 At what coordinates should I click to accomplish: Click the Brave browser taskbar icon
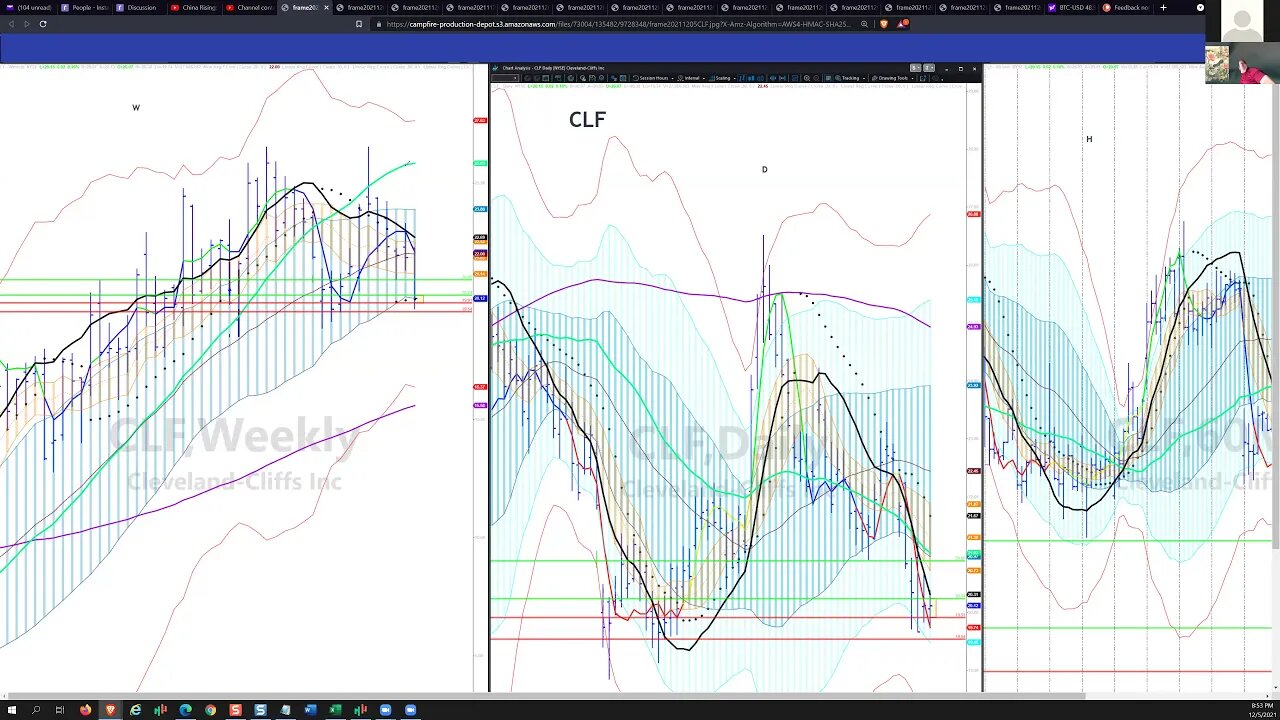tap(110, 710)
